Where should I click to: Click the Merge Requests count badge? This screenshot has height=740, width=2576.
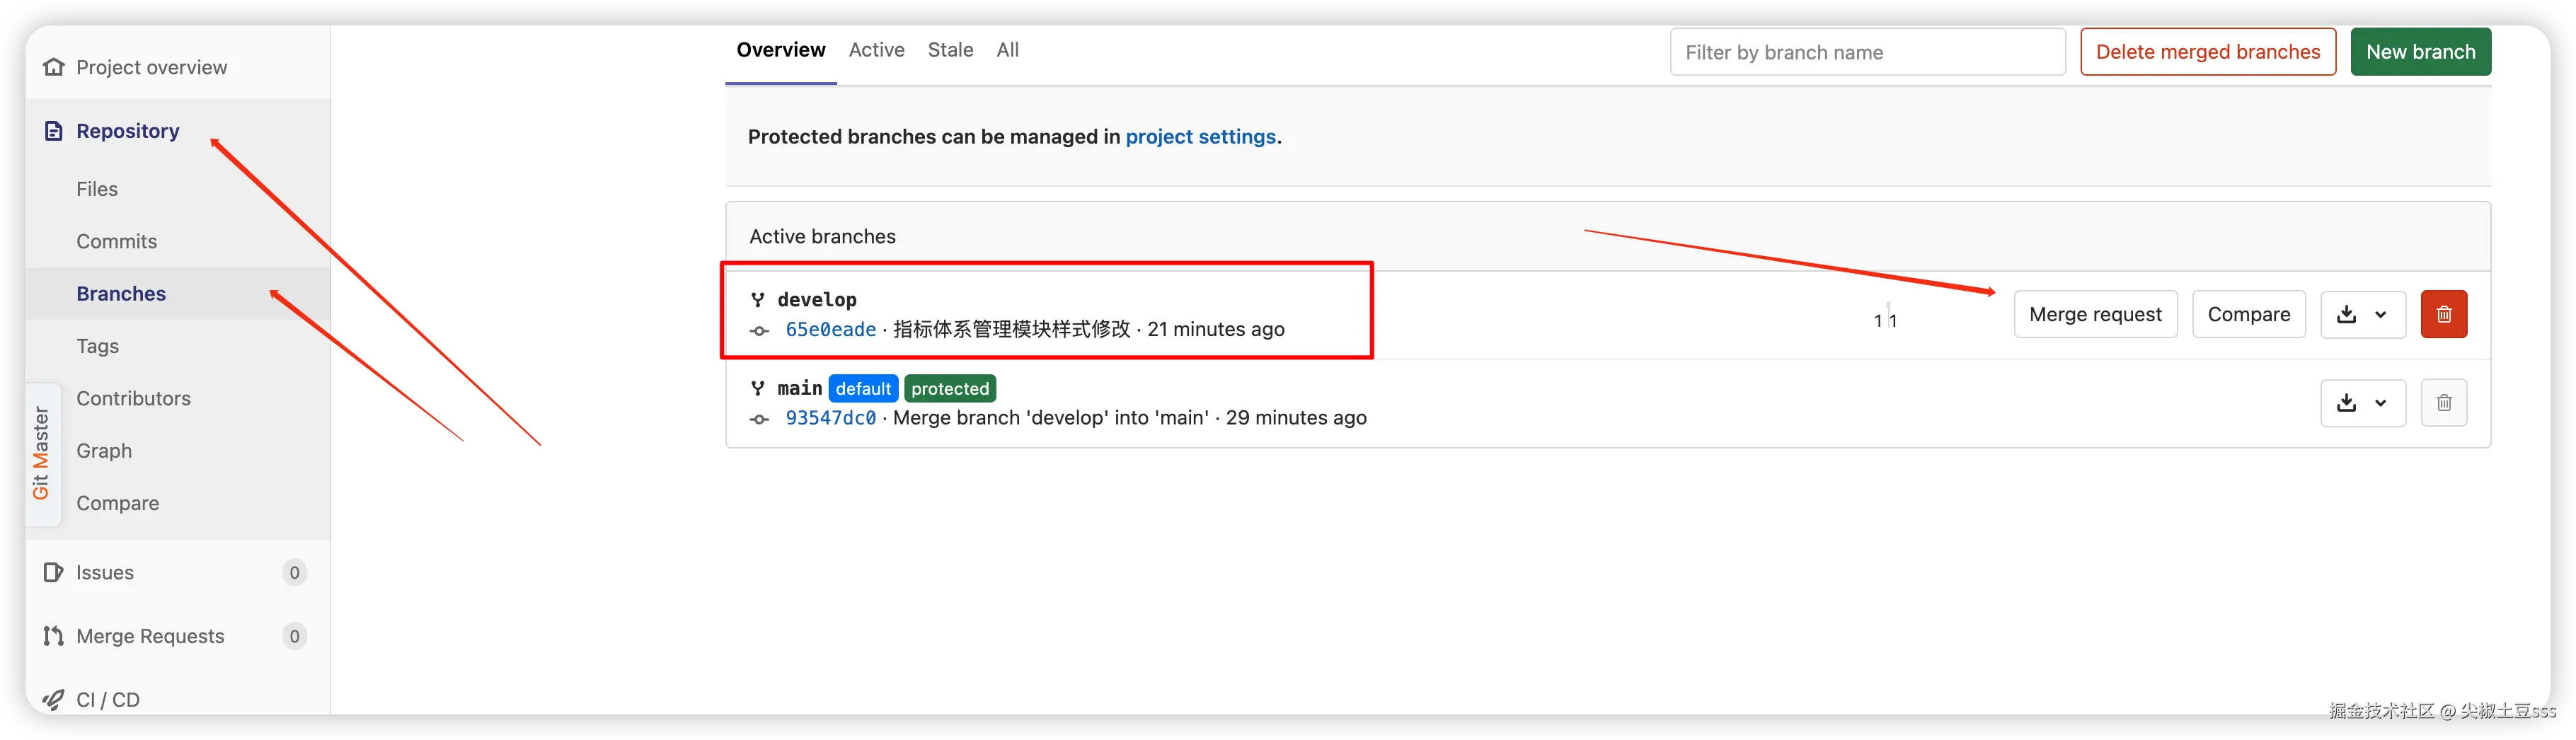[294, 636]
